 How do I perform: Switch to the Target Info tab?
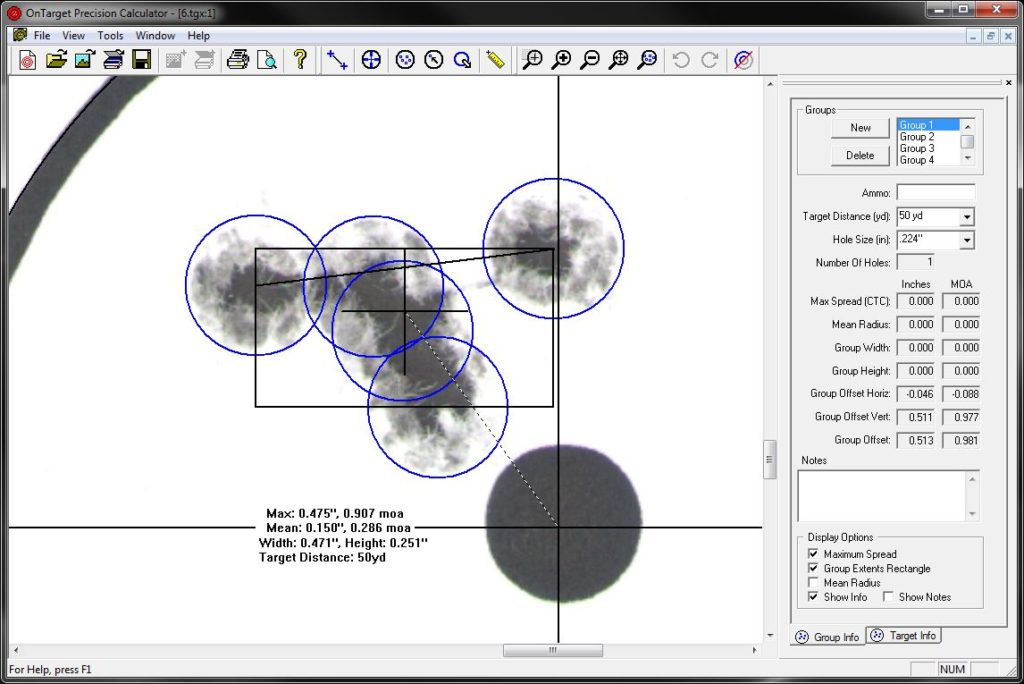pyautogui.click(x=903, y=635)
